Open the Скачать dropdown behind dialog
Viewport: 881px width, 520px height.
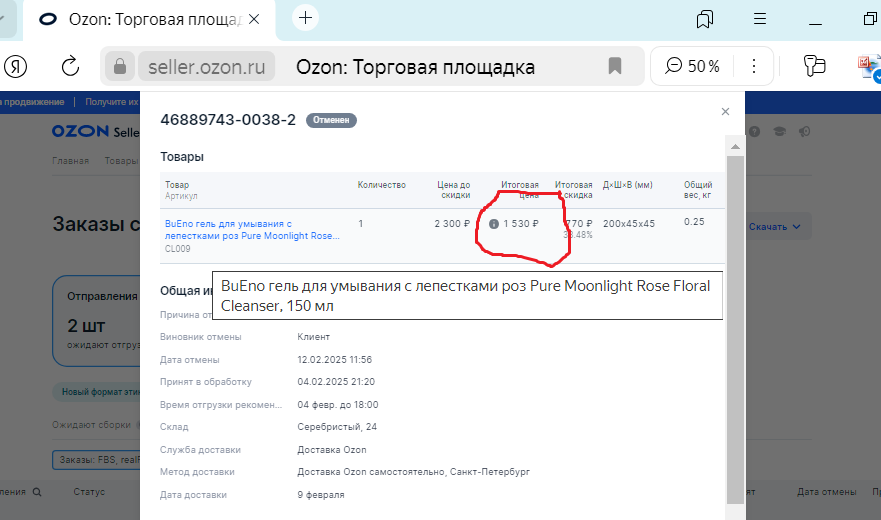774,227
